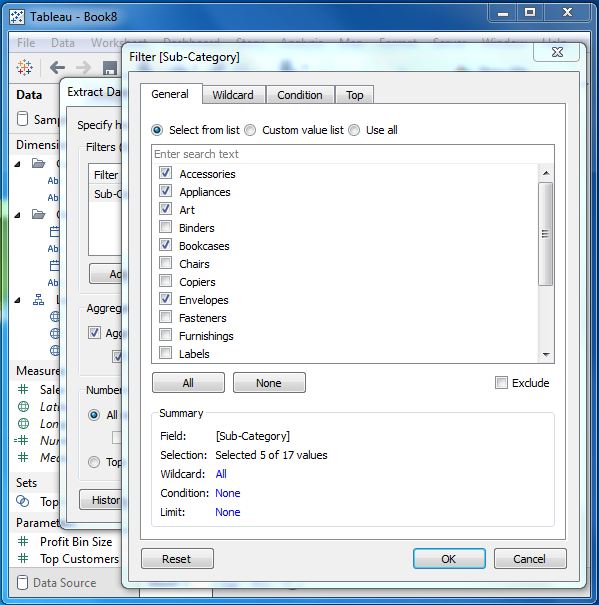Image resolution: width=599 pixels, height=605 pixels.
Task: Click the Histor button in Extract Data dialog
Action: tap(101, 500)
